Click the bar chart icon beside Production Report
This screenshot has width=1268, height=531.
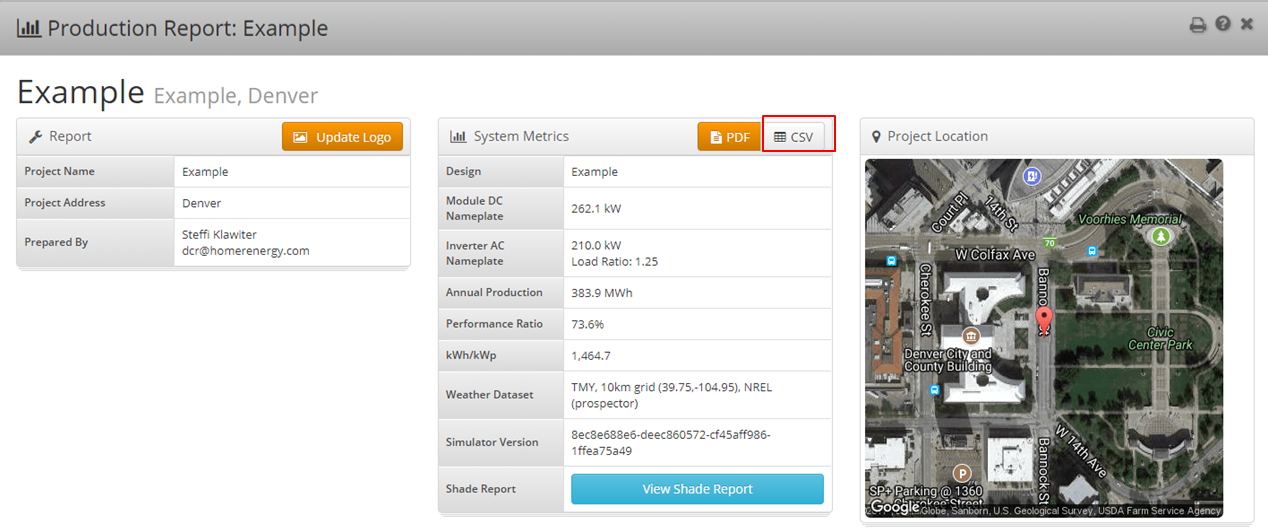pyautogui.click(x=29, y=27)
